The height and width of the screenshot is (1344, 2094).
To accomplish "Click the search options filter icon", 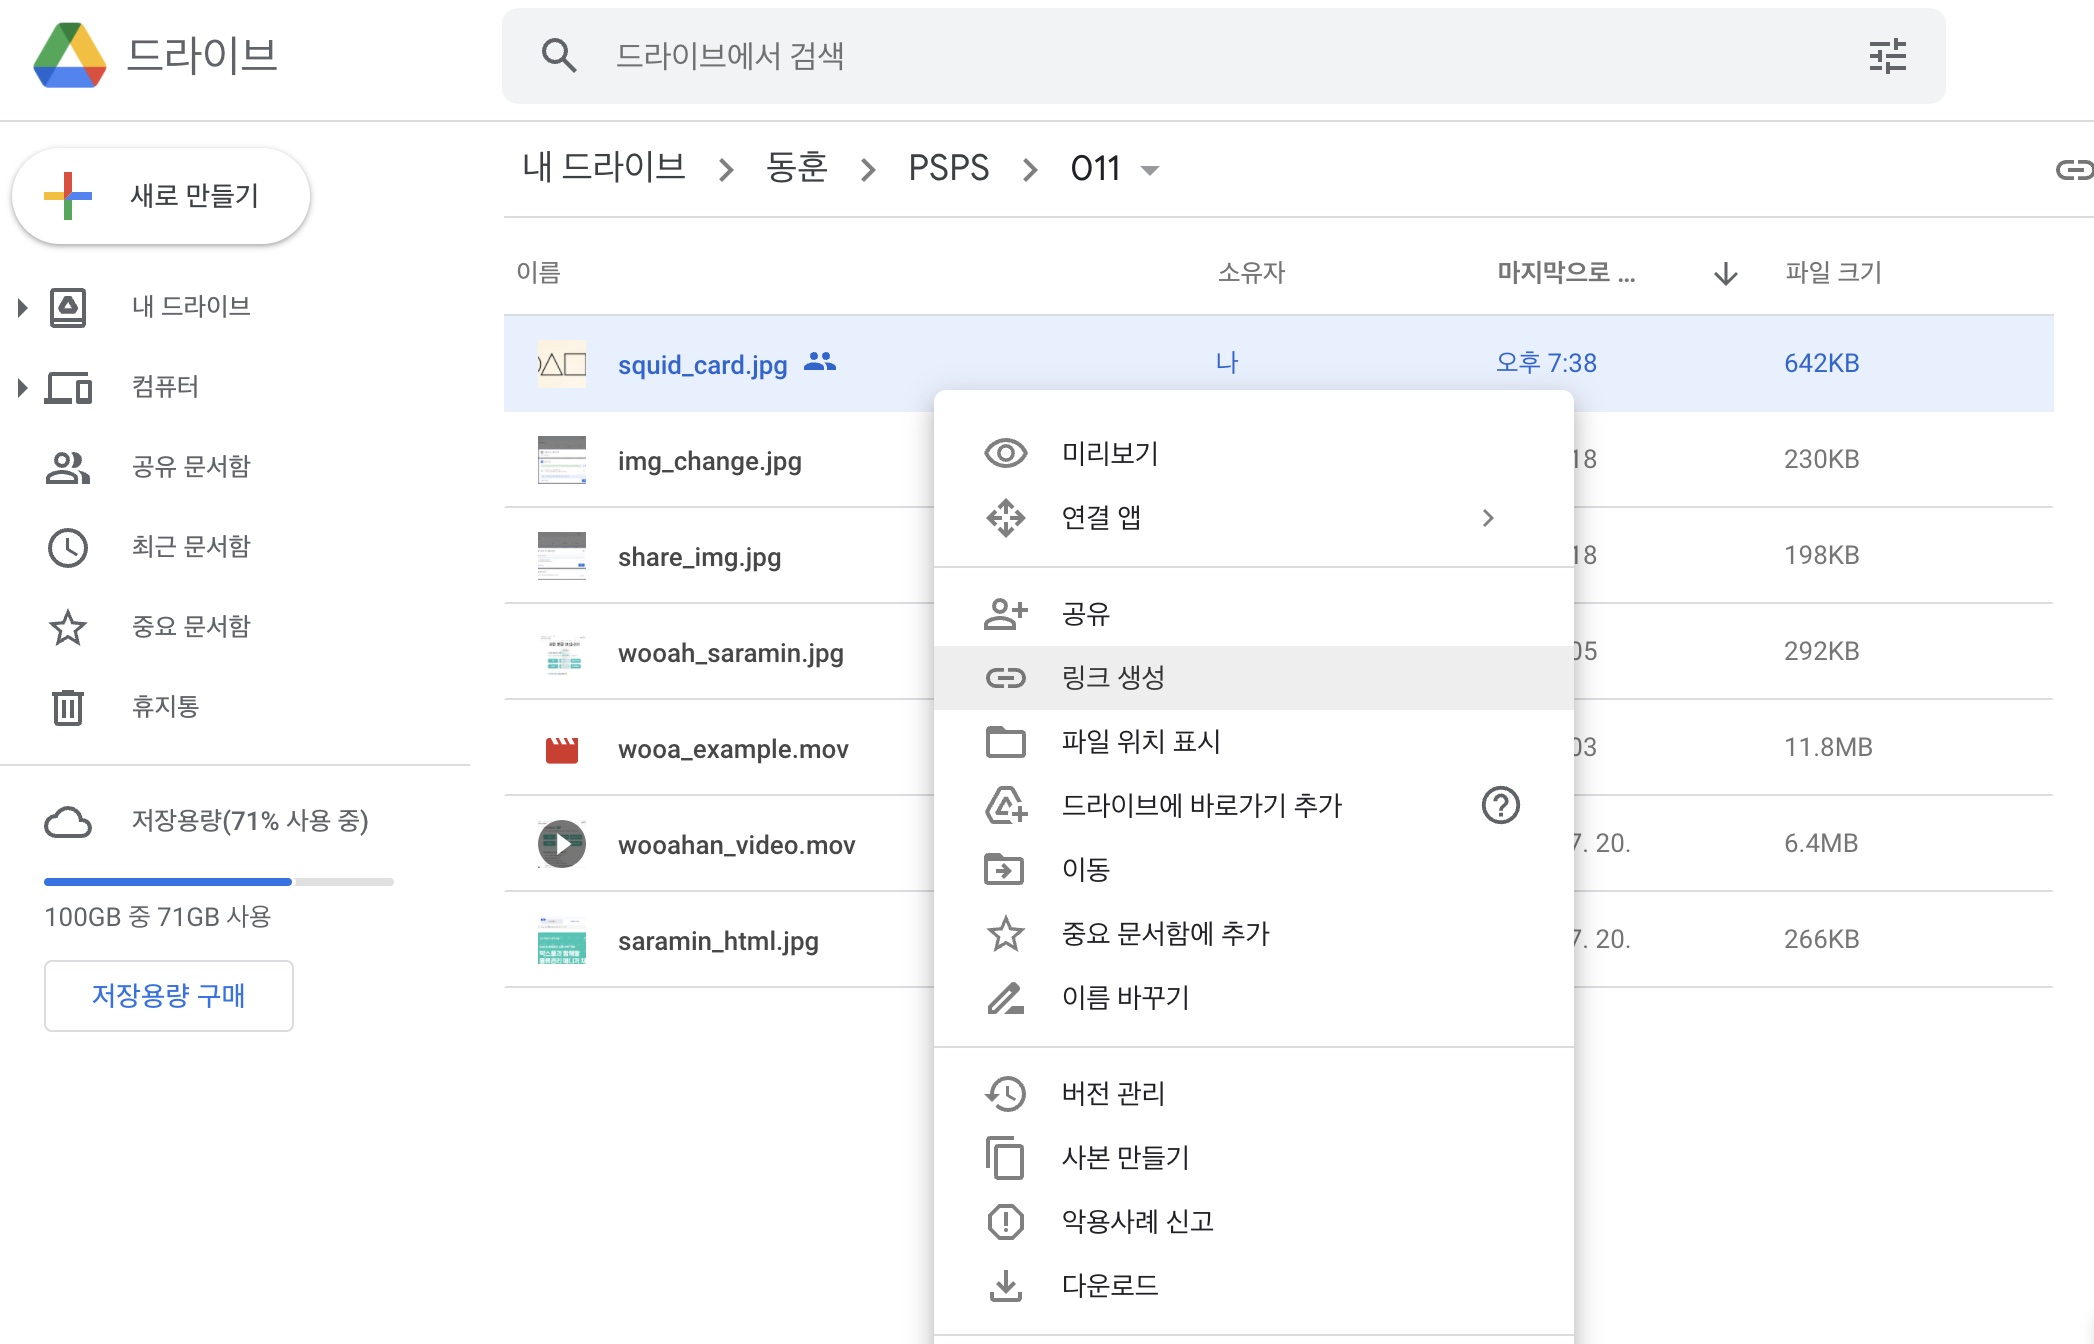I will (1887, 56).
